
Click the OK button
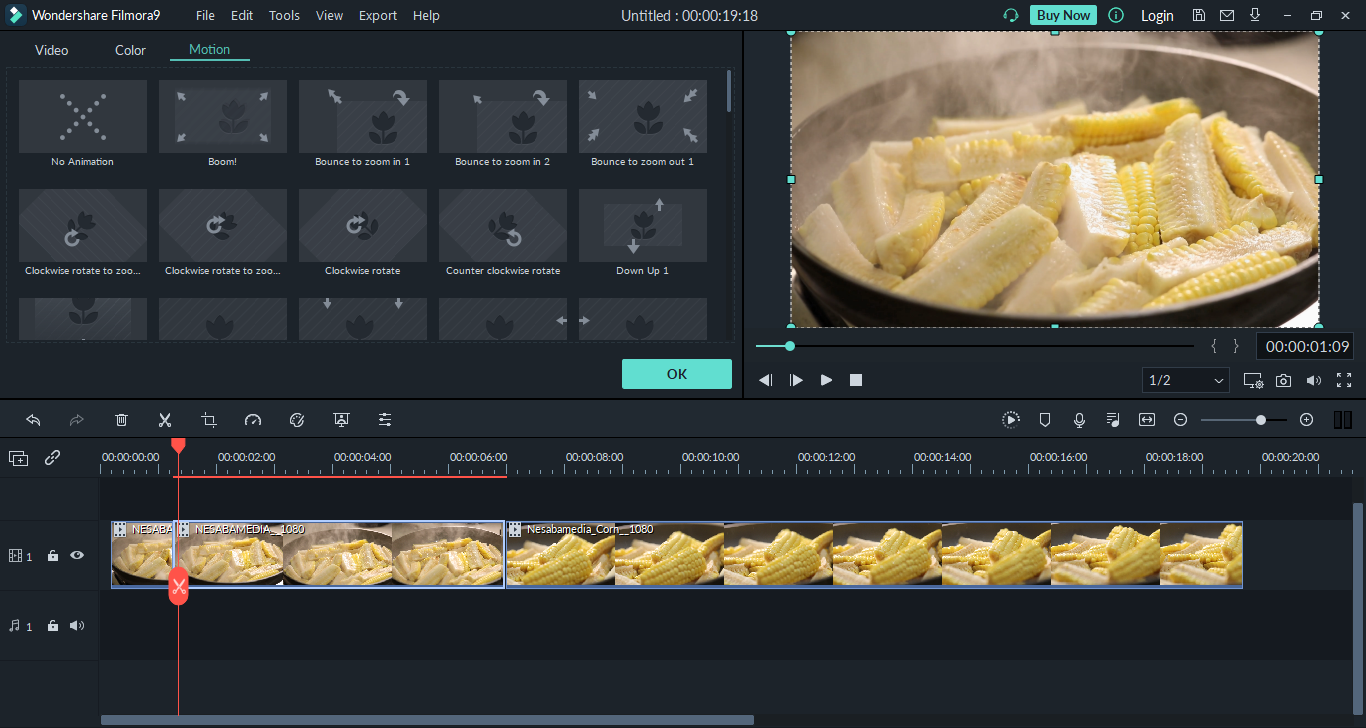677,374
